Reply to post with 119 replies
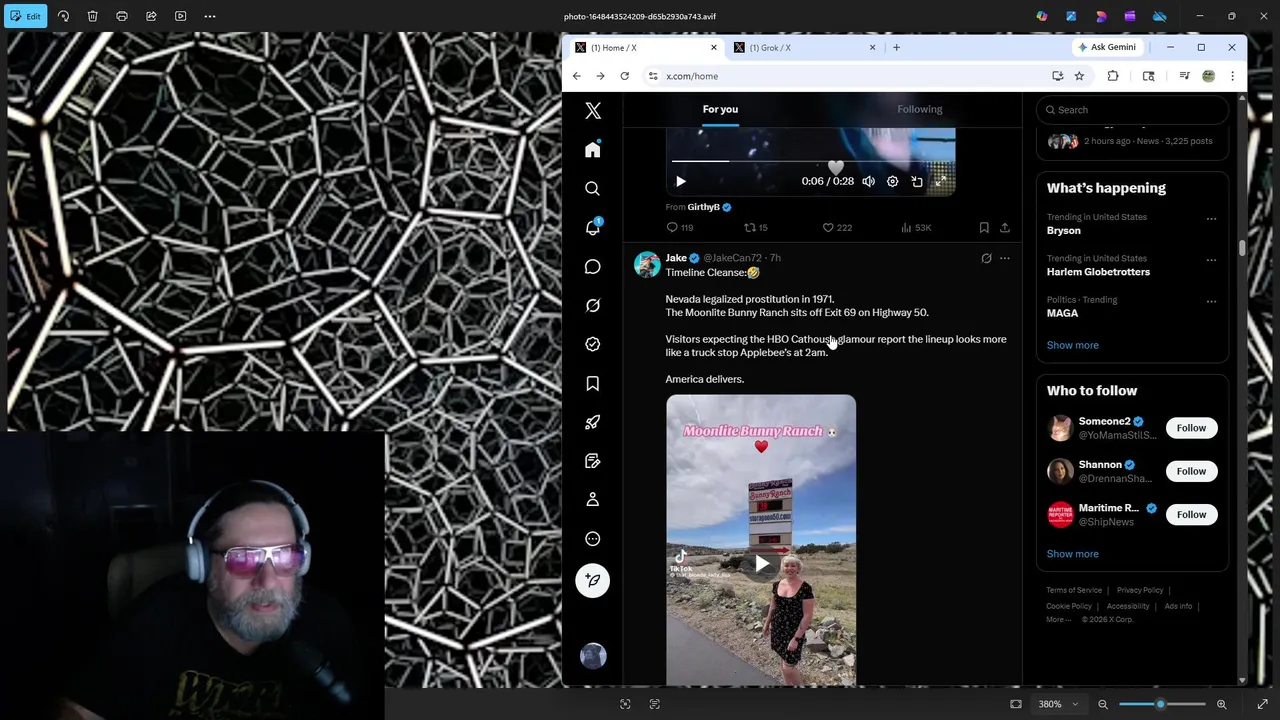 680,228
